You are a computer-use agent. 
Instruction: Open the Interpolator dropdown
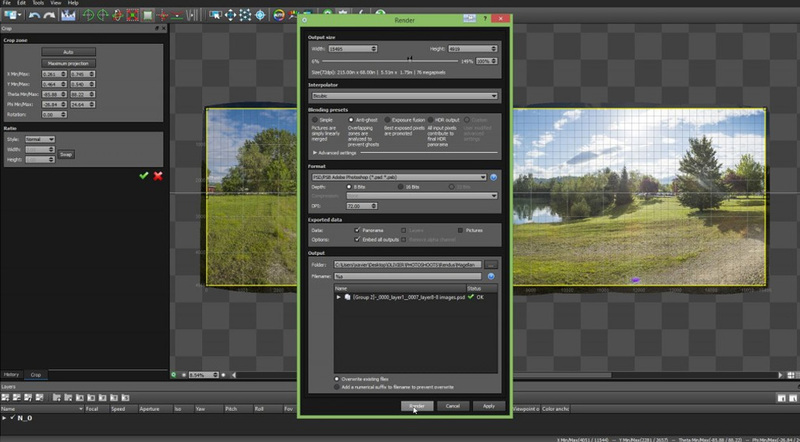tap(405, 96)
